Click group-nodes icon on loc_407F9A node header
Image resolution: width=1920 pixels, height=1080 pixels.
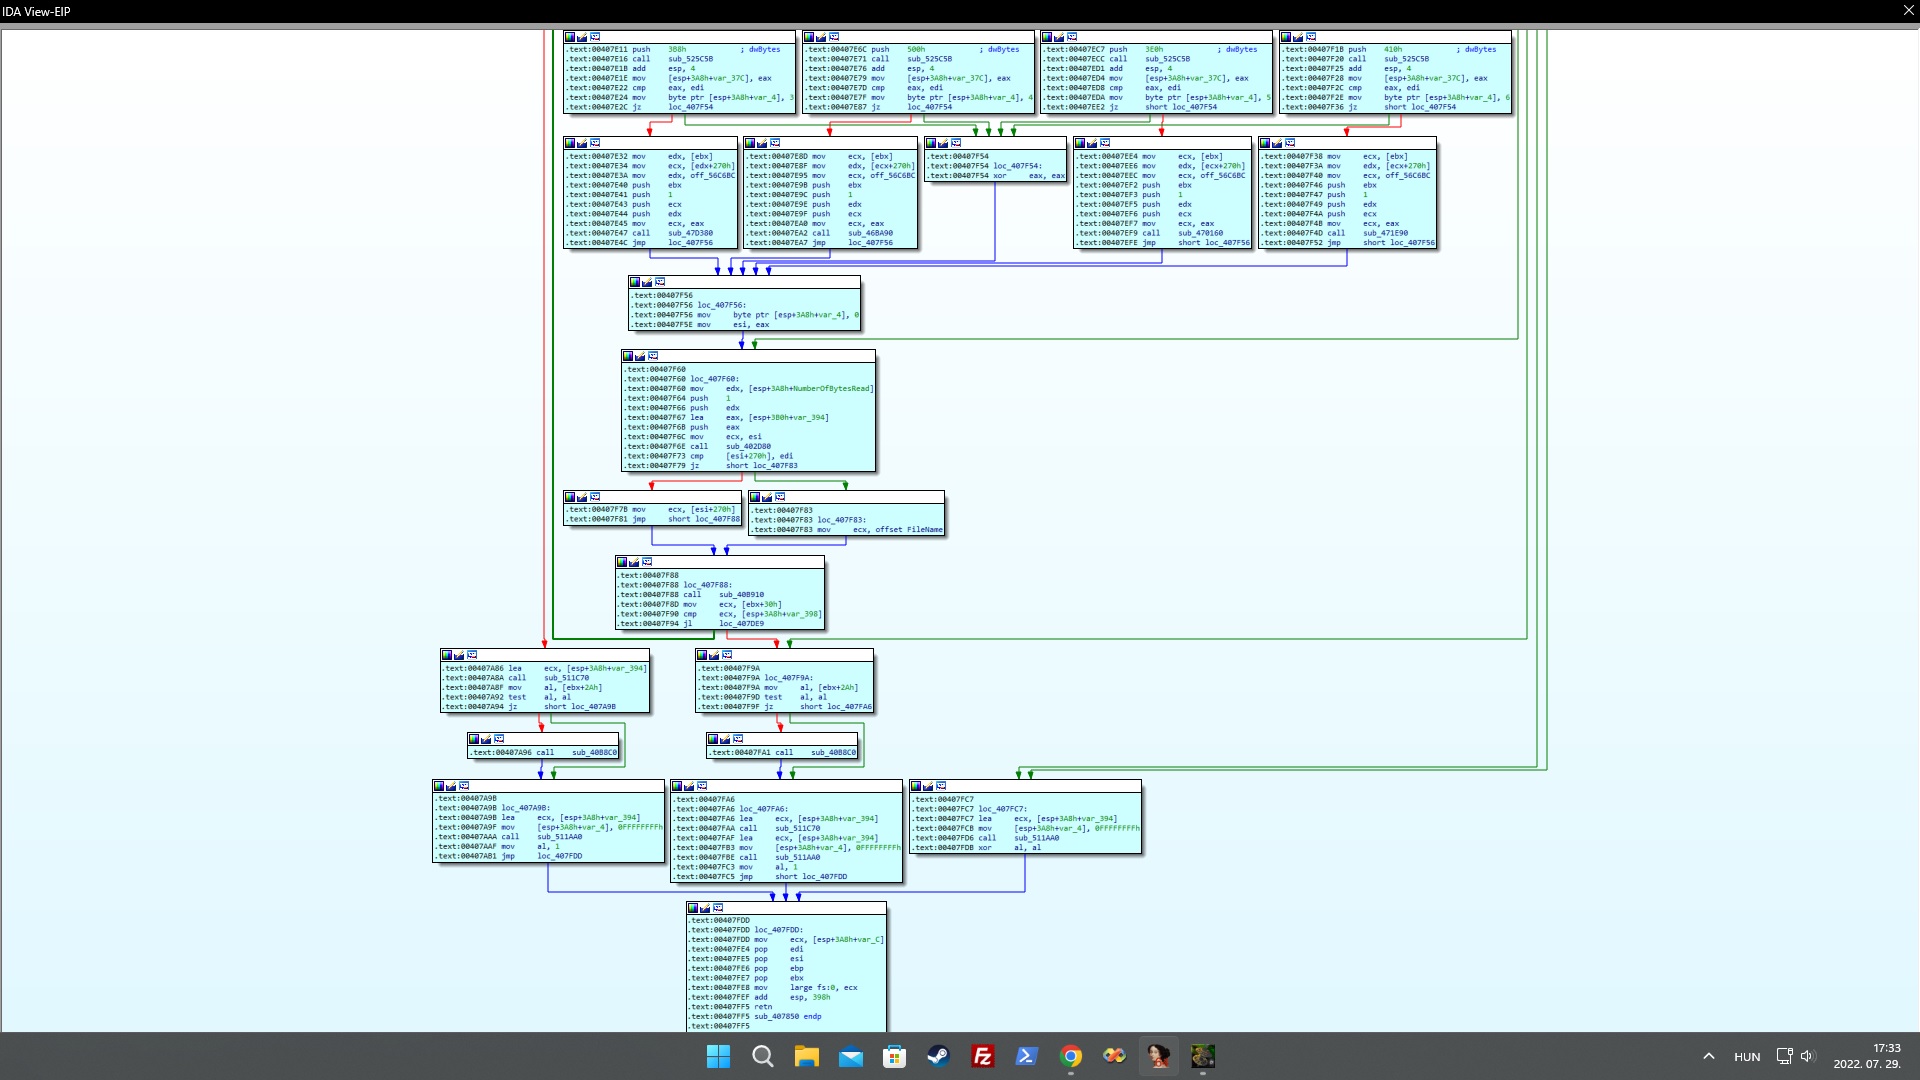[727, 655]
